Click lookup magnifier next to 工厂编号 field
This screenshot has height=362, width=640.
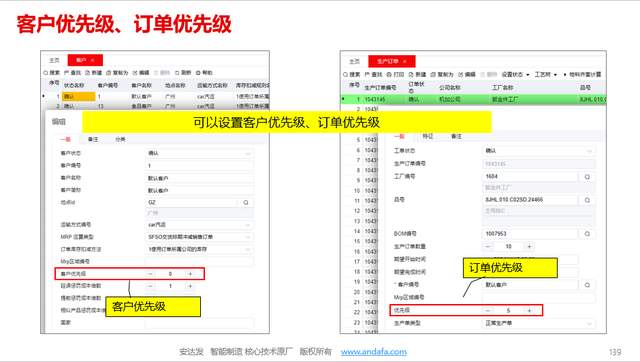point(587,177)
